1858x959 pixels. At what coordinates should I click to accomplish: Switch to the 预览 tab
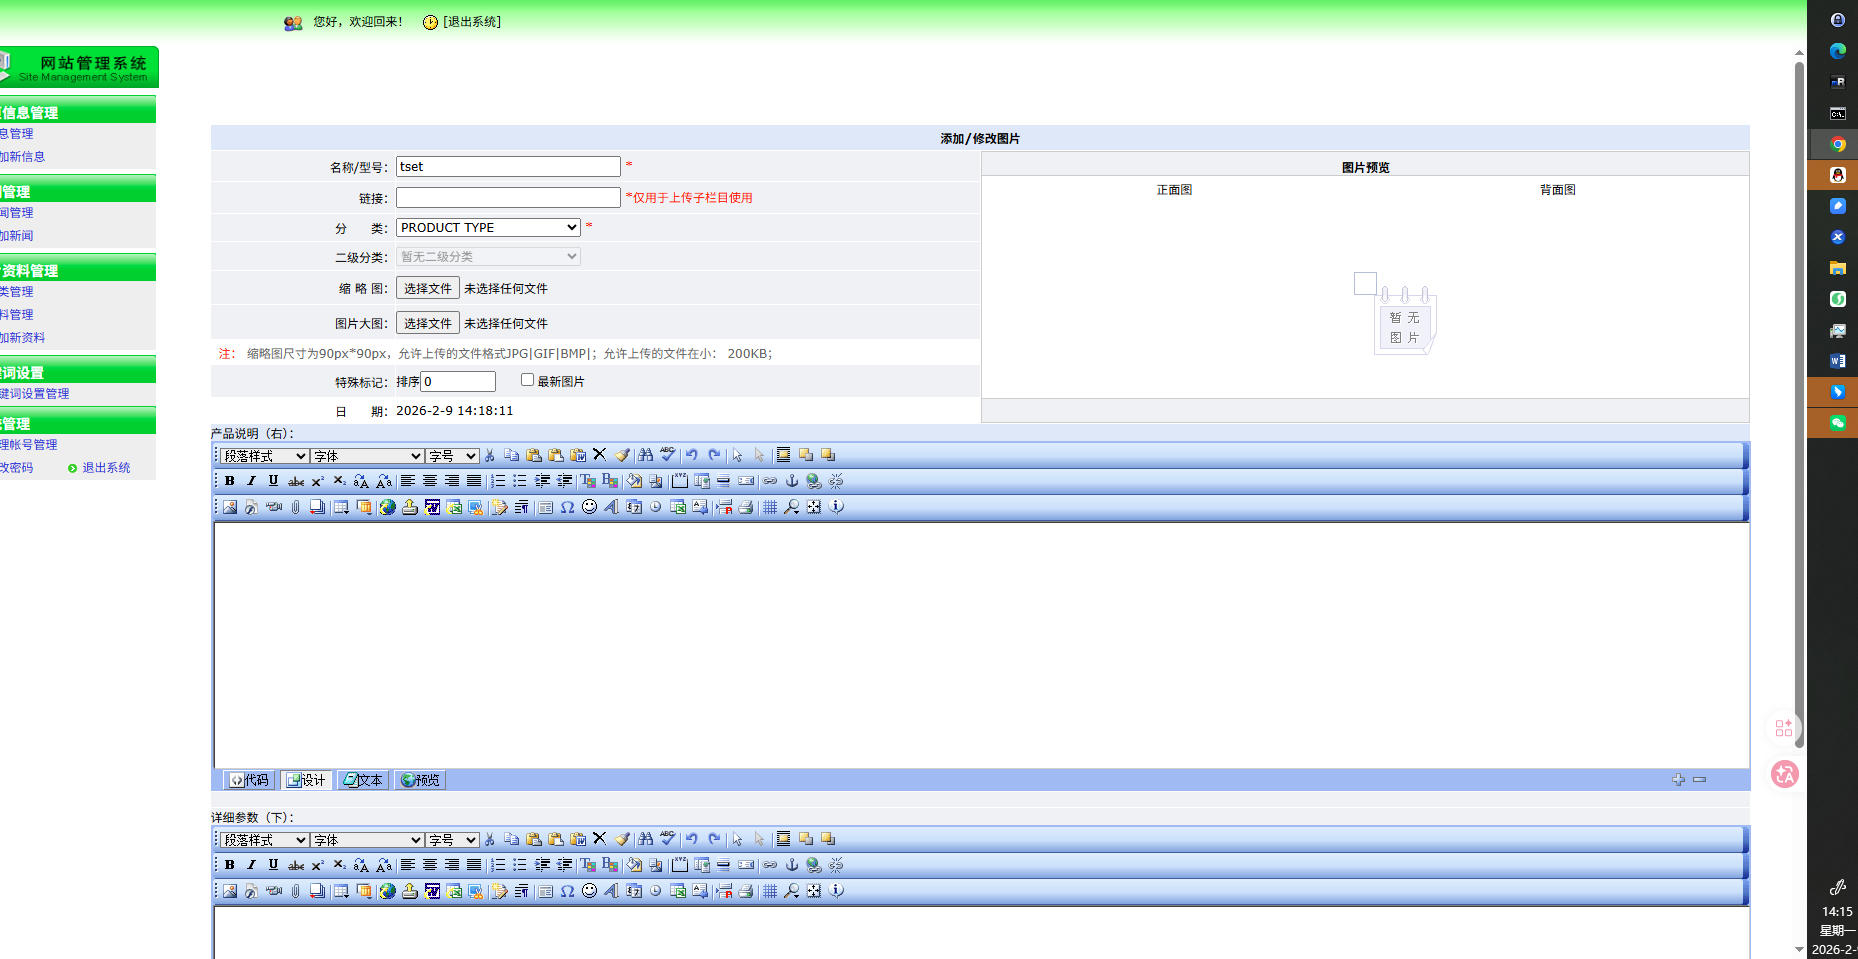(x=420, y=780)
